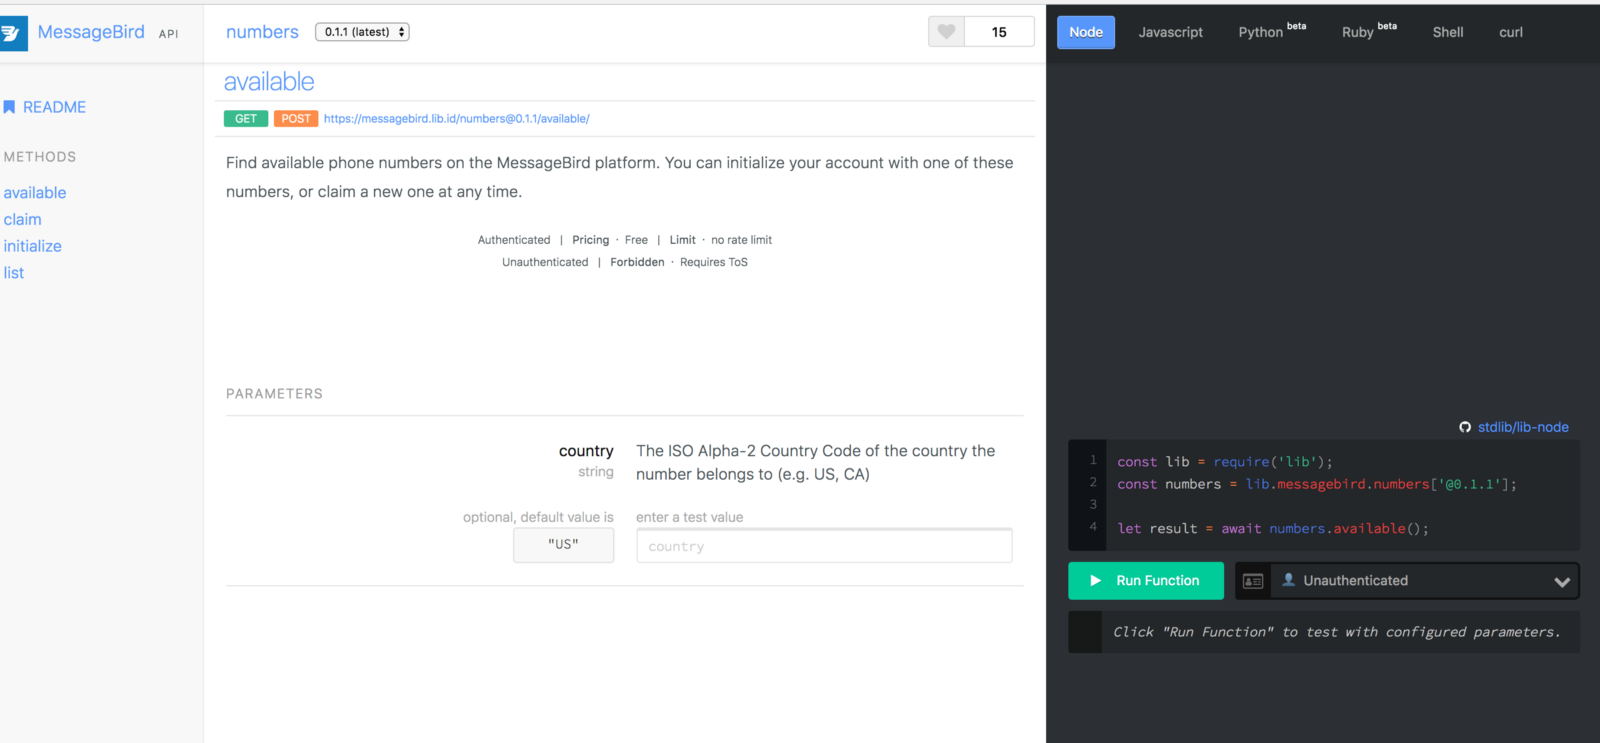Click code line const lib require
Viewport: 1600px width, 743px height.
[1225, 462]
